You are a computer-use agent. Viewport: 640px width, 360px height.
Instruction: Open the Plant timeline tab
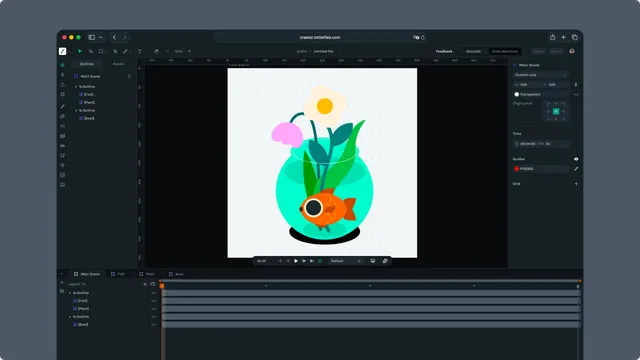147,274
